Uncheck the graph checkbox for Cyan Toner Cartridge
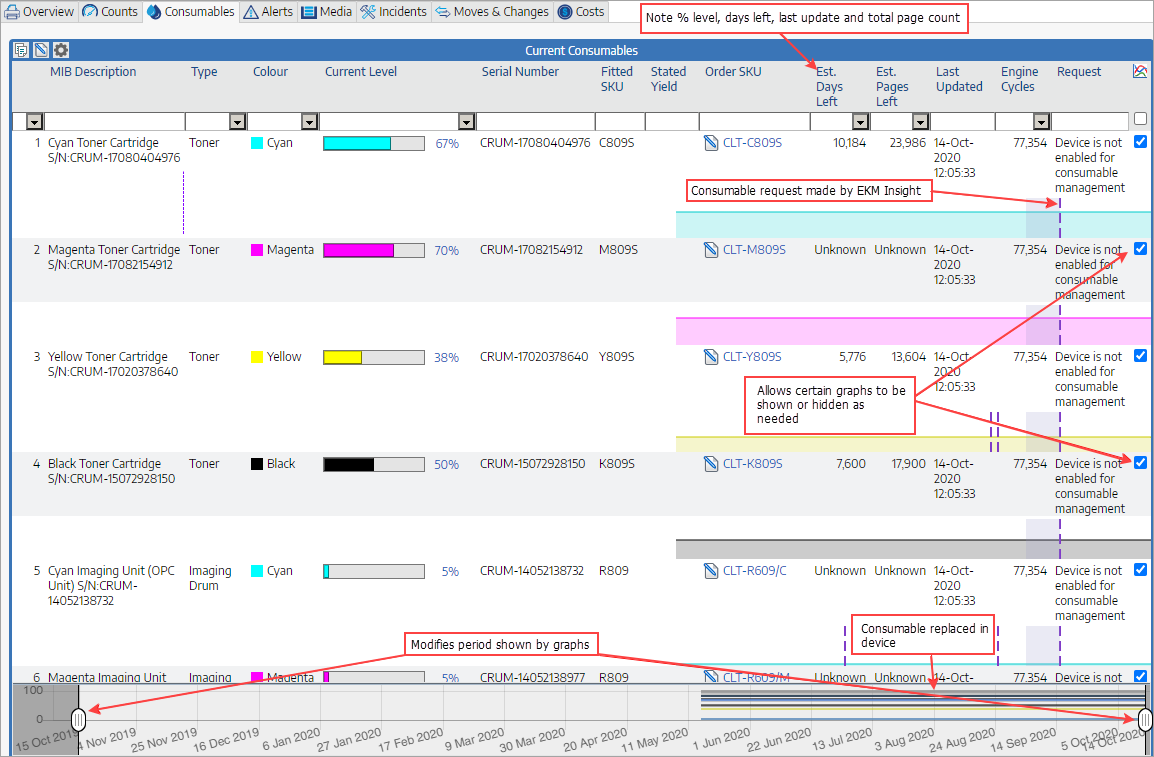Screen dimensions: 1154x757 coord(1141,142)
